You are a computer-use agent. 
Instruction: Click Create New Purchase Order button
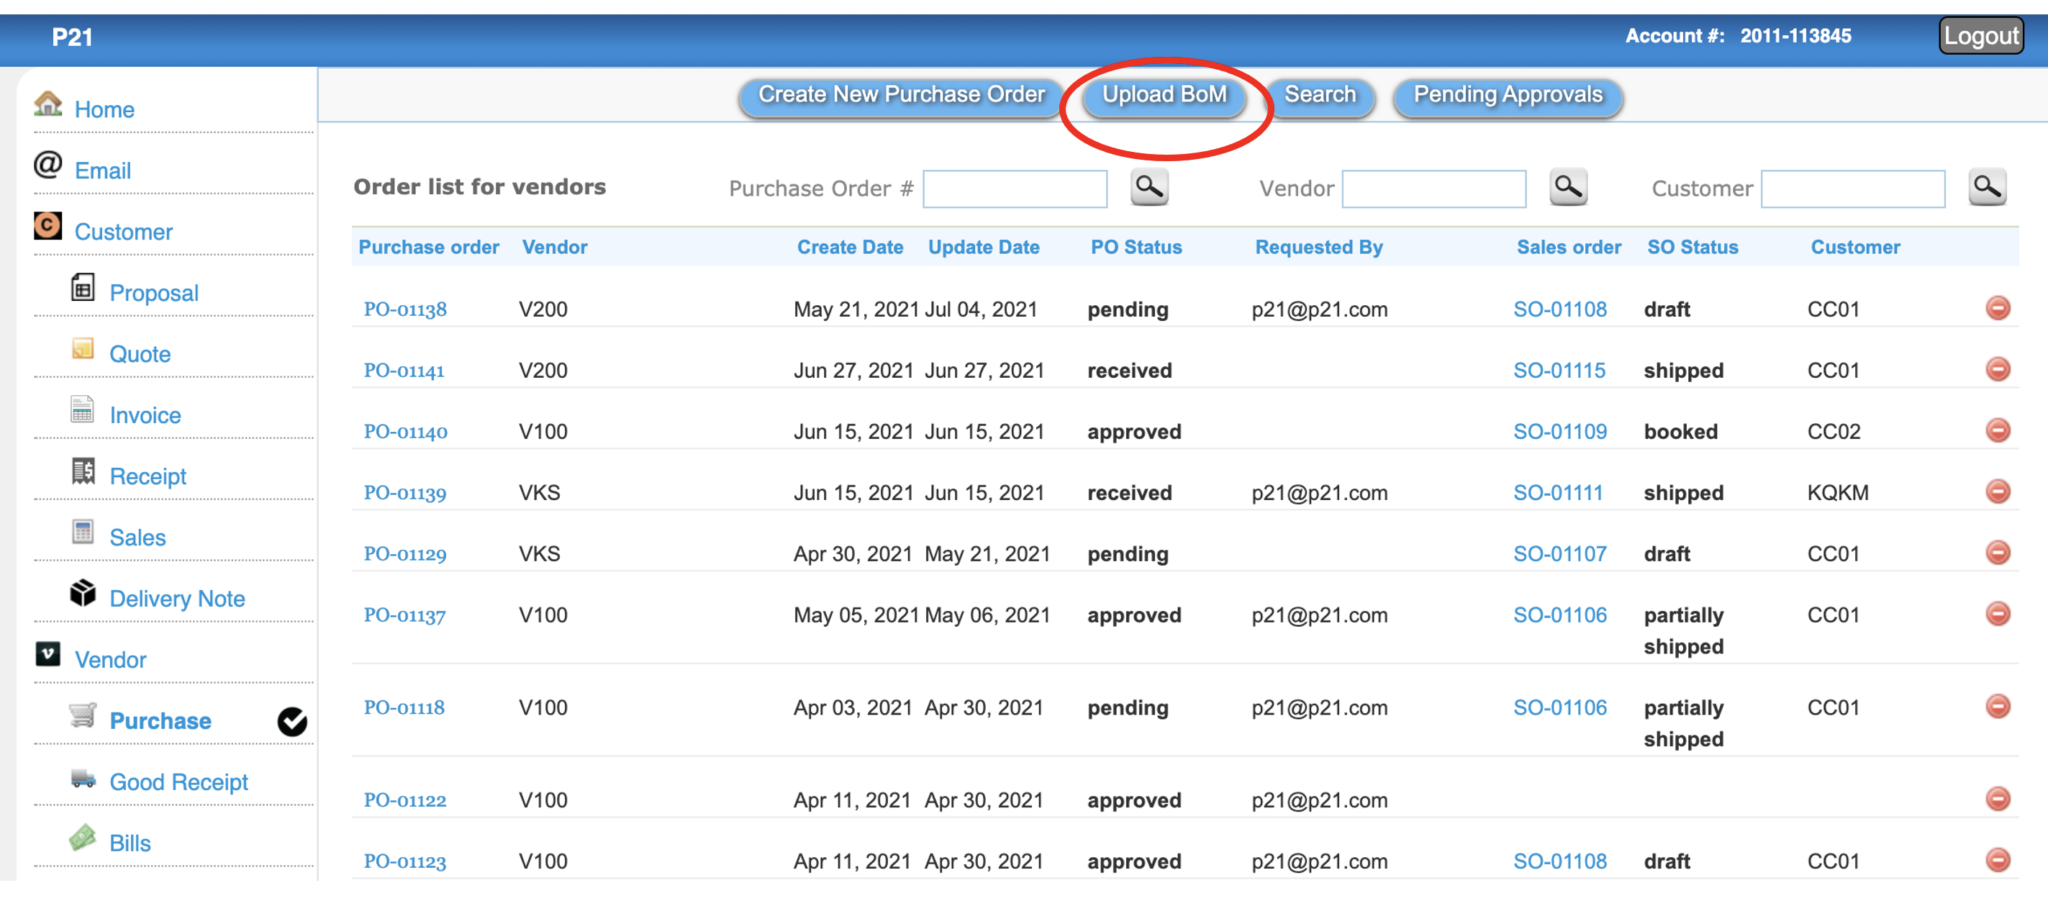click(901, 96)
